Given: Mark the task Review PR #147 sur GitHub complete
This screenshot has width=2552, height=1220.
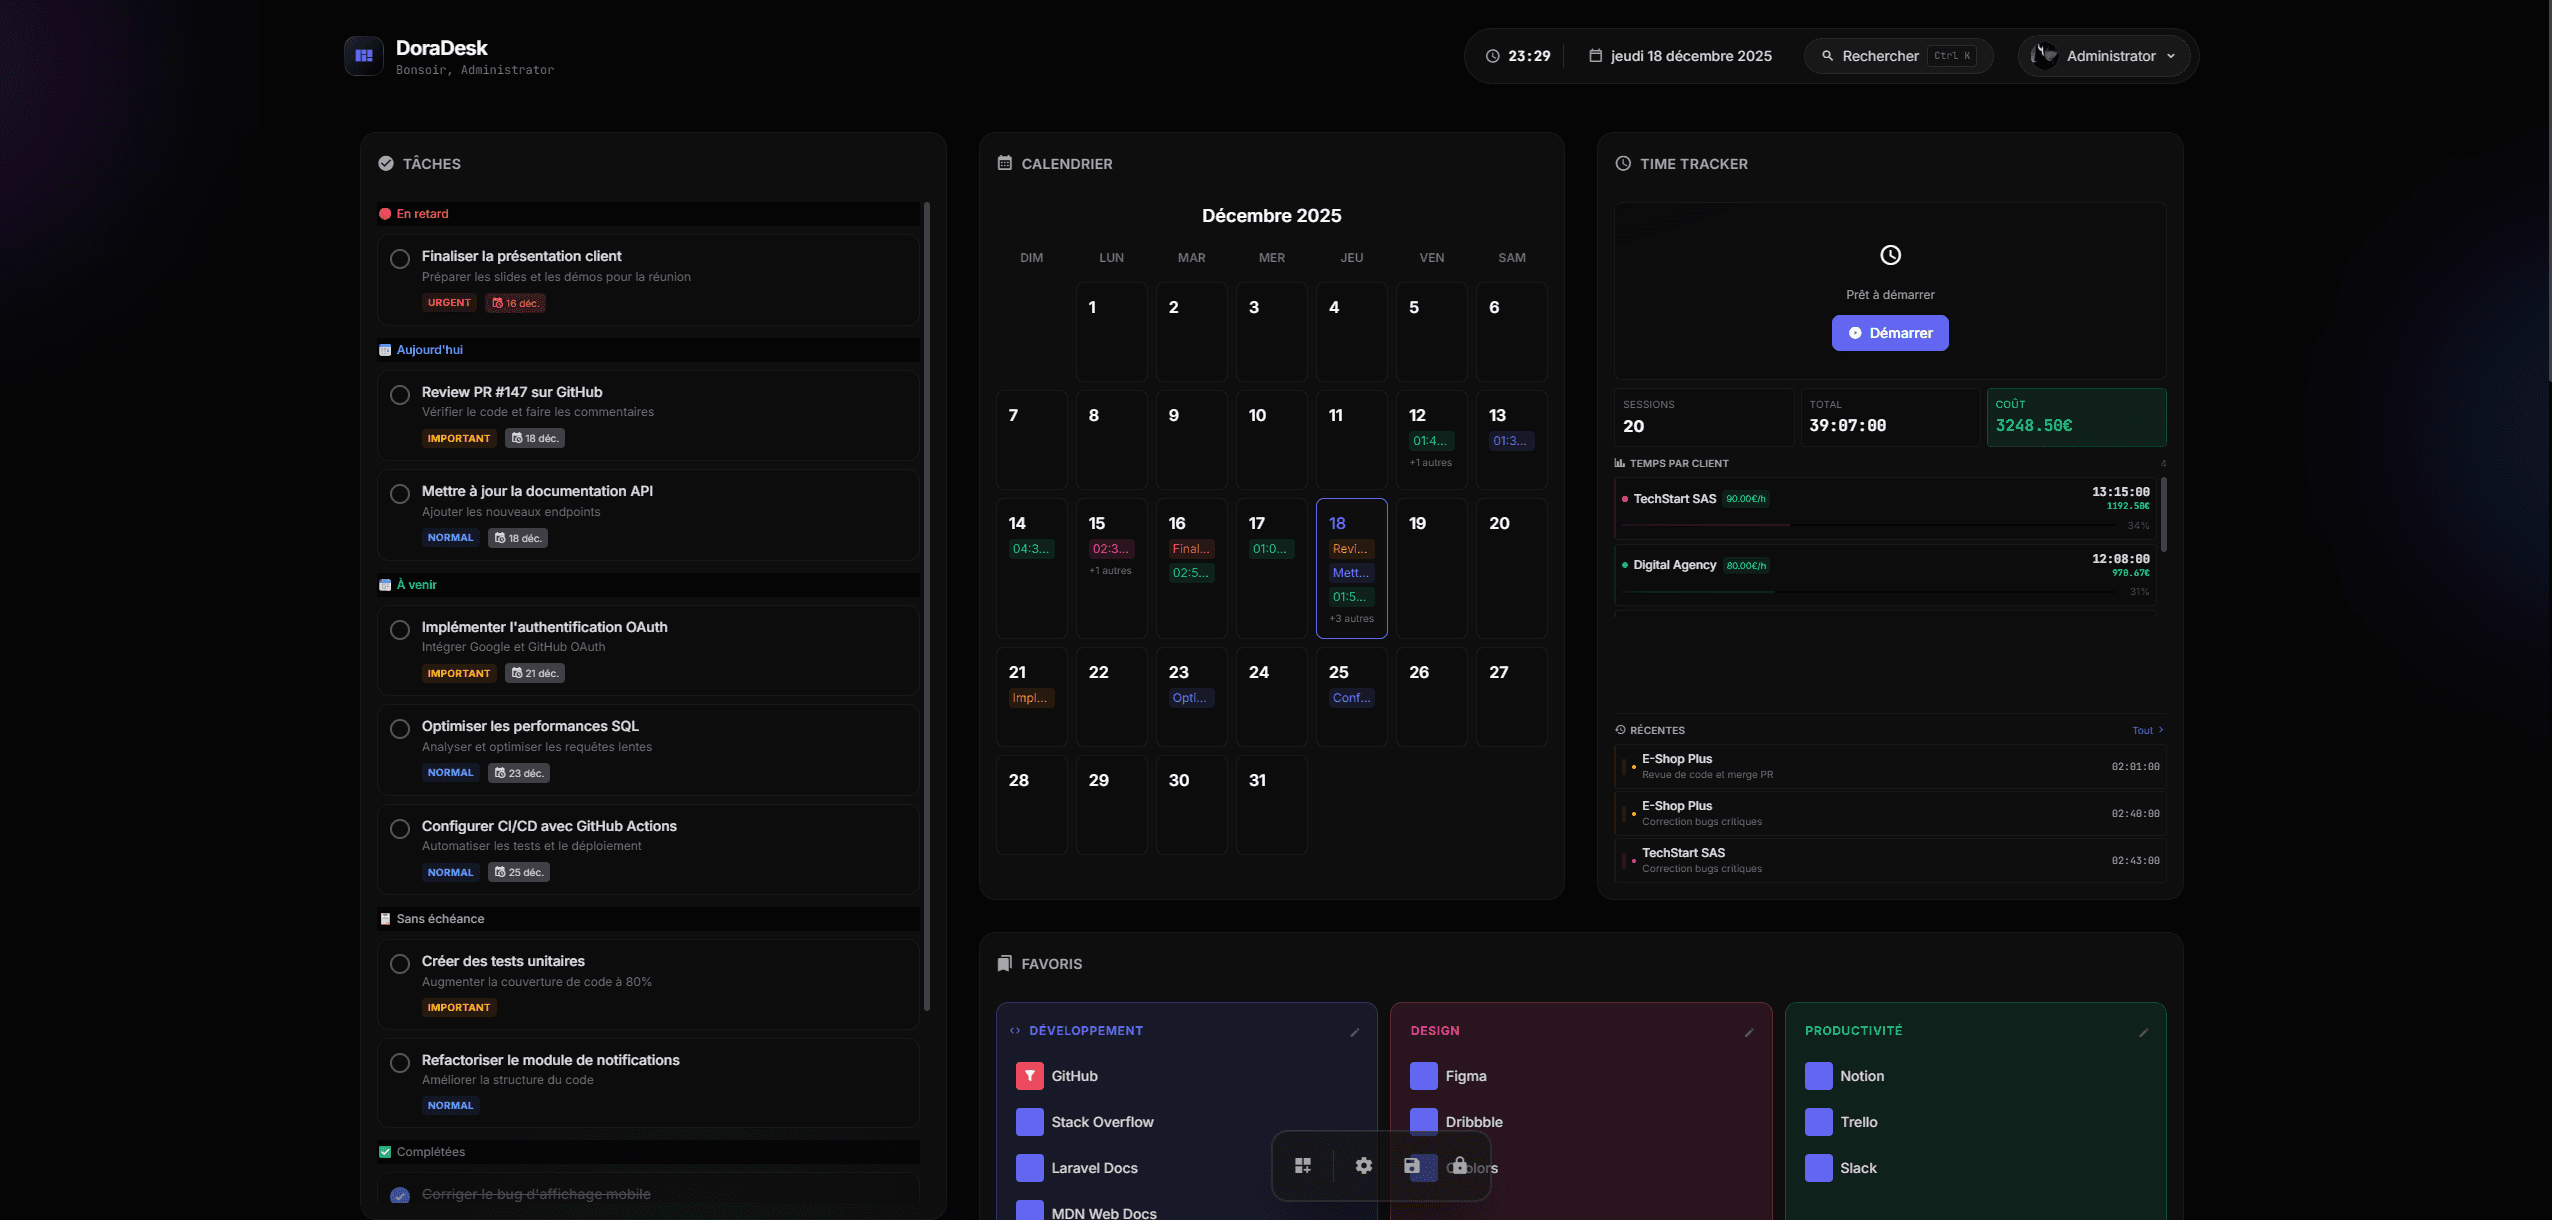Looking at the screenshot, I should tap(400, 394).
